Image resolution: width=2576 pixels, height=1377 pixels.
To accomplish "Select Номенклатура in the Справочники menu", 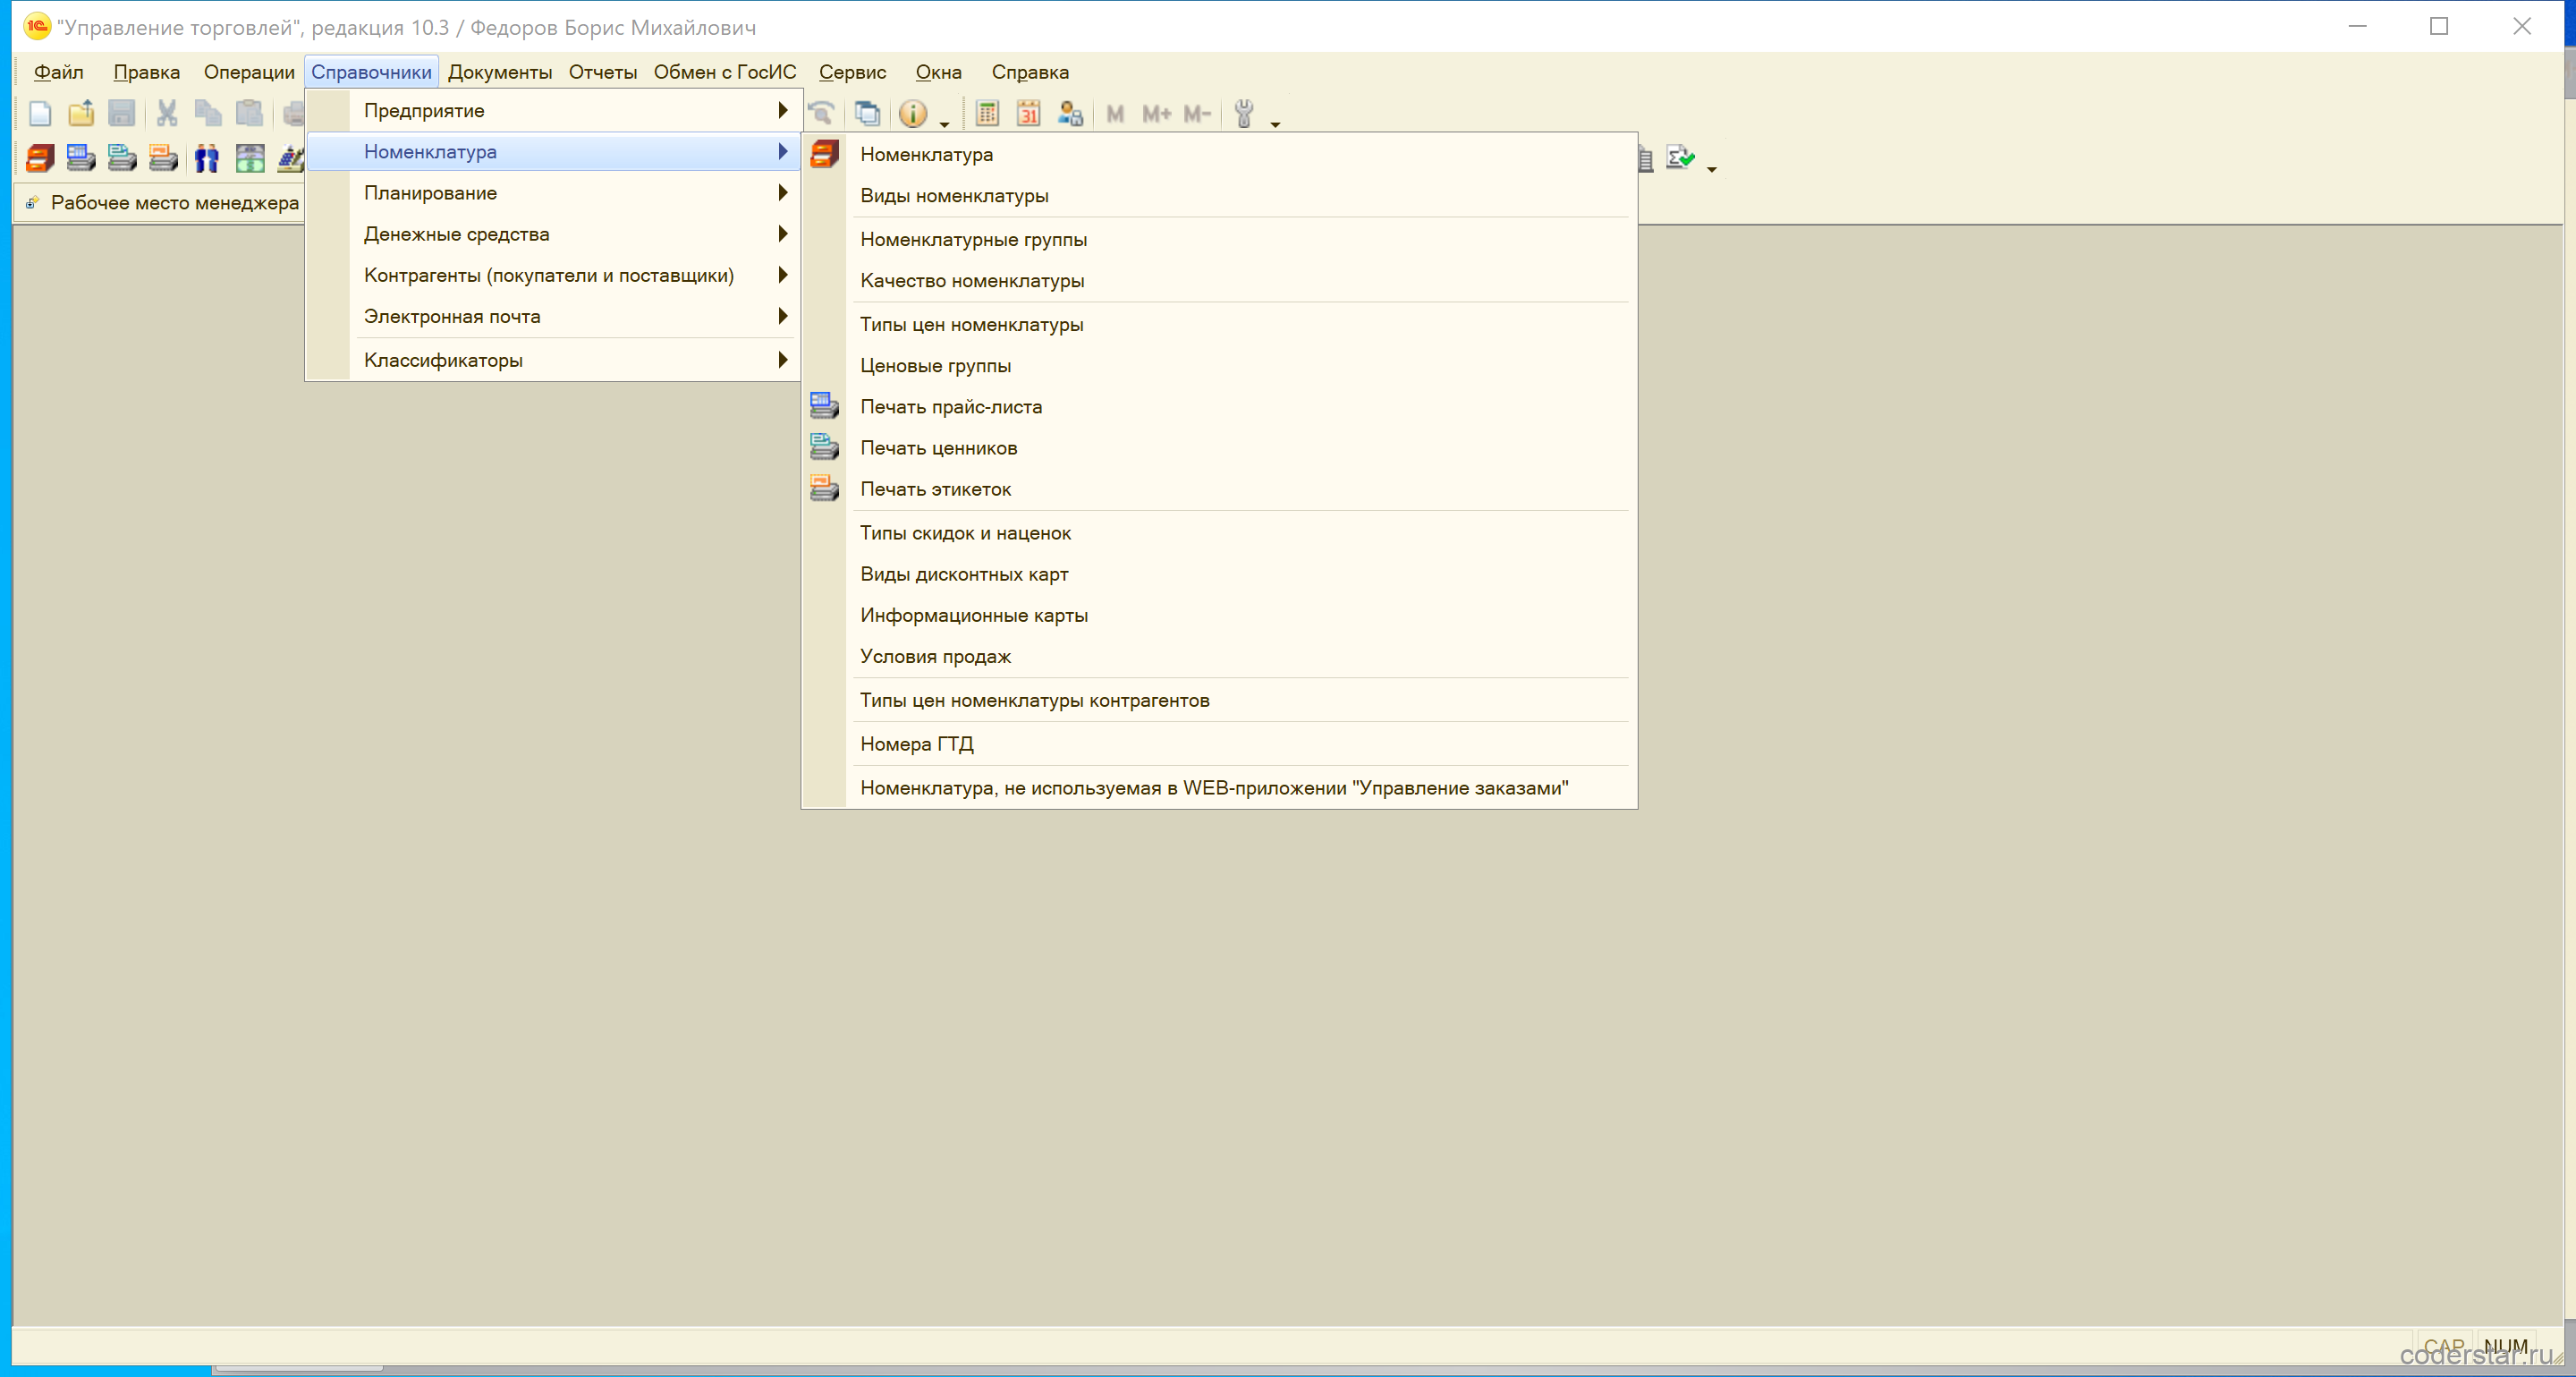I will 553,151.
